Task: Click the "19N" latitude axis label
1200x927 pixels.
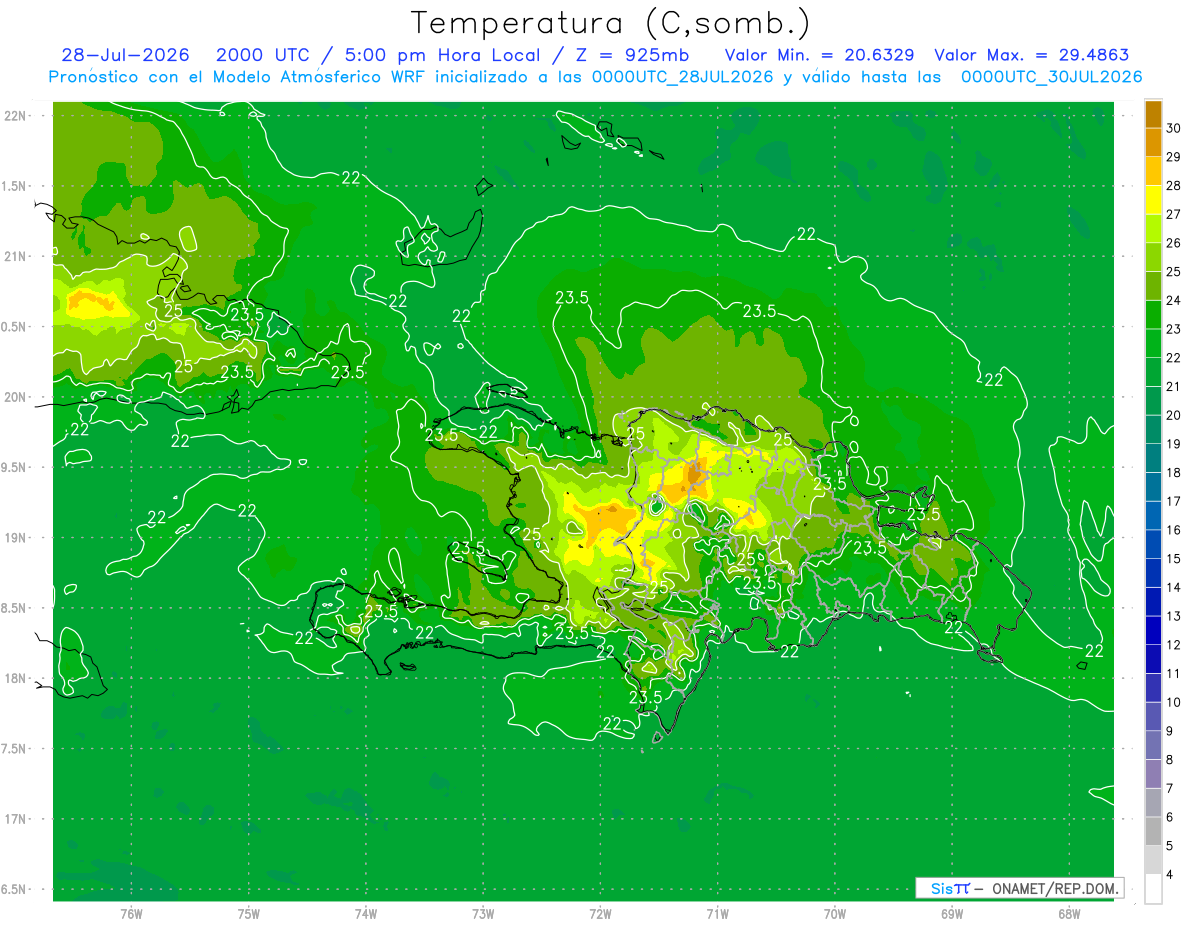Action: [x=16, y=537]
